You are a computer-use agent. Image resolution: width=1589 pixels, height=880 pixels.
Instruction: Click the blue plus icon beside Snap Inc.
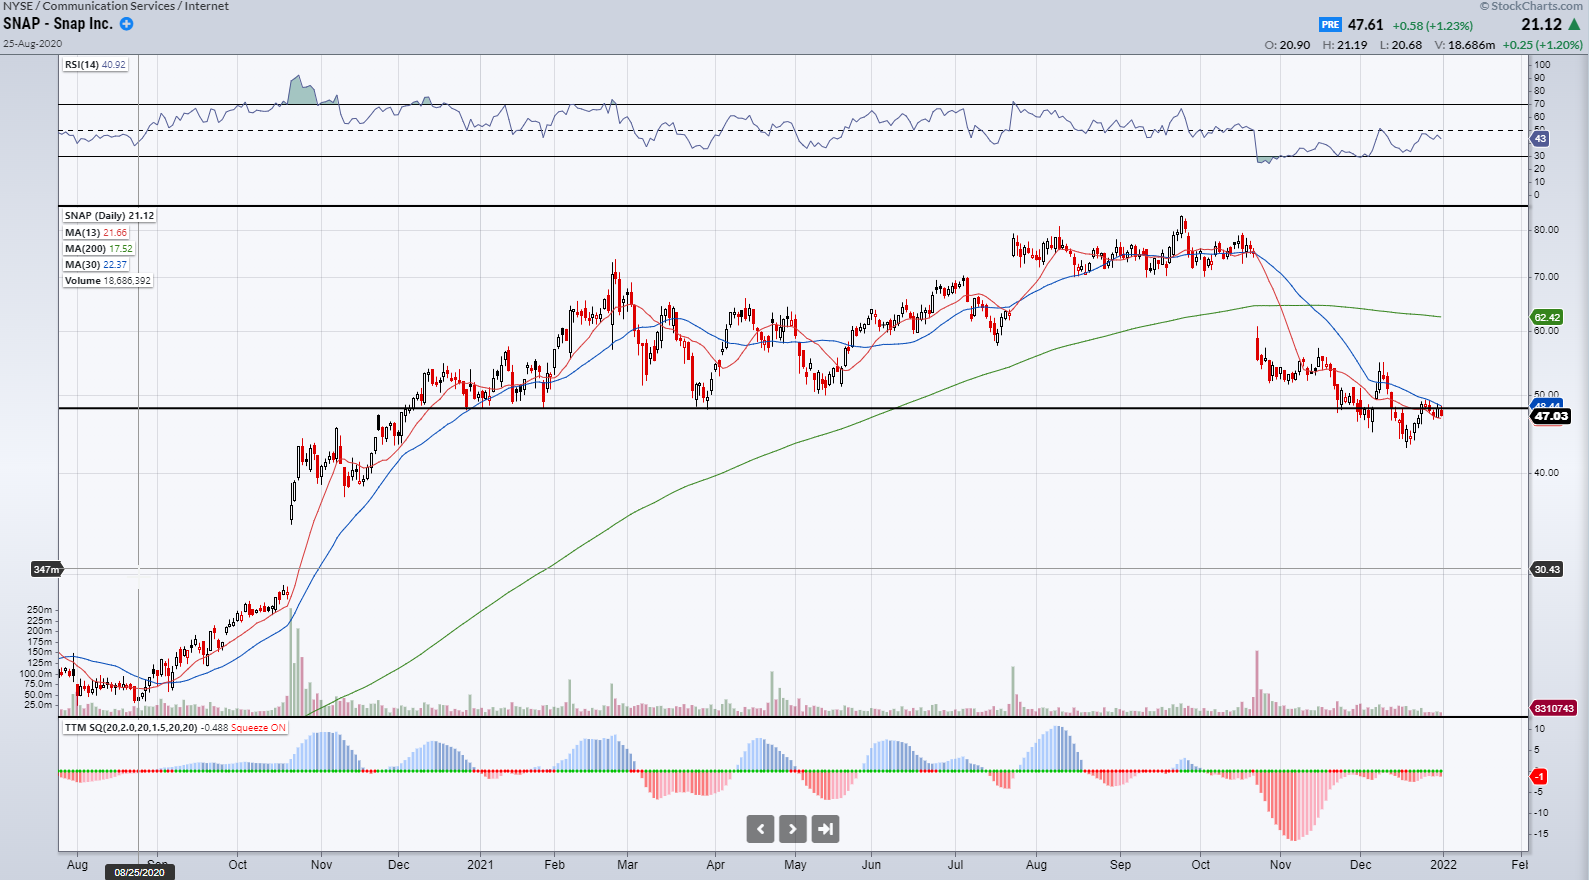[127, 24]
